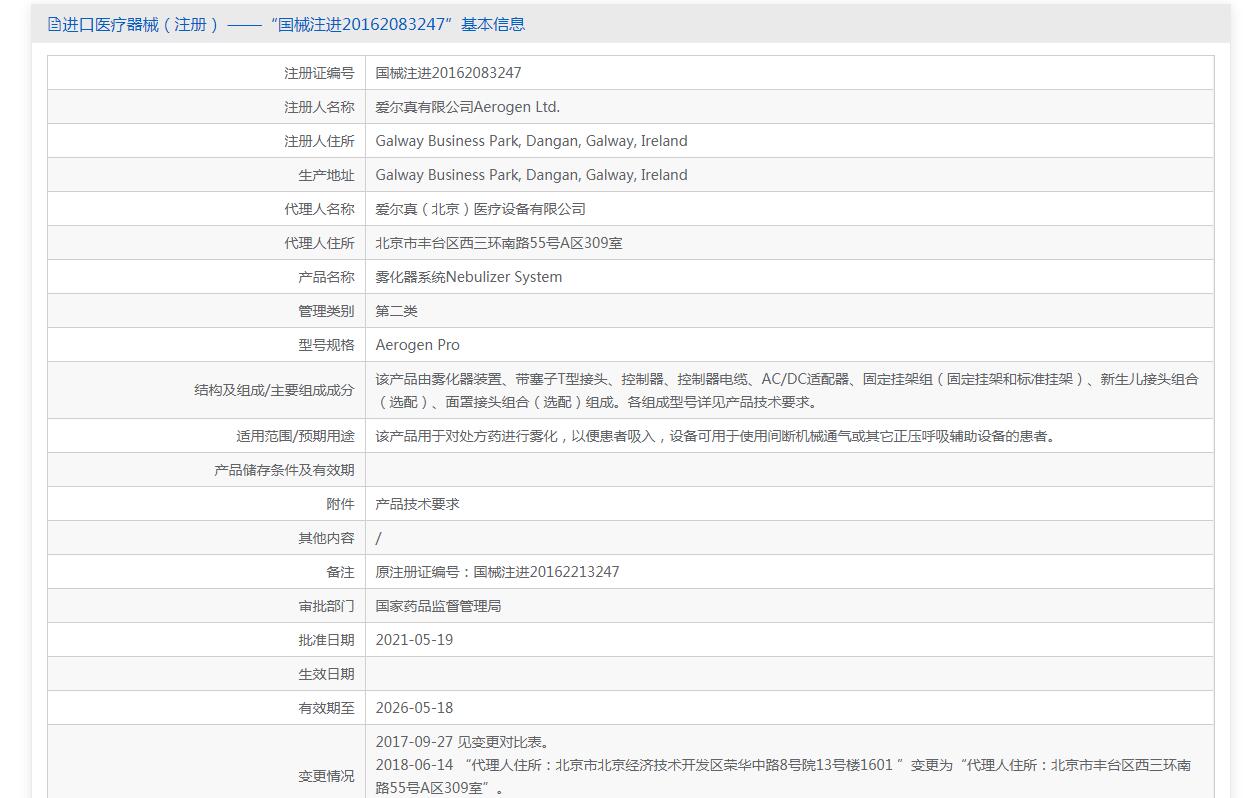Click the 代理人住所 label

click(319, 243)
